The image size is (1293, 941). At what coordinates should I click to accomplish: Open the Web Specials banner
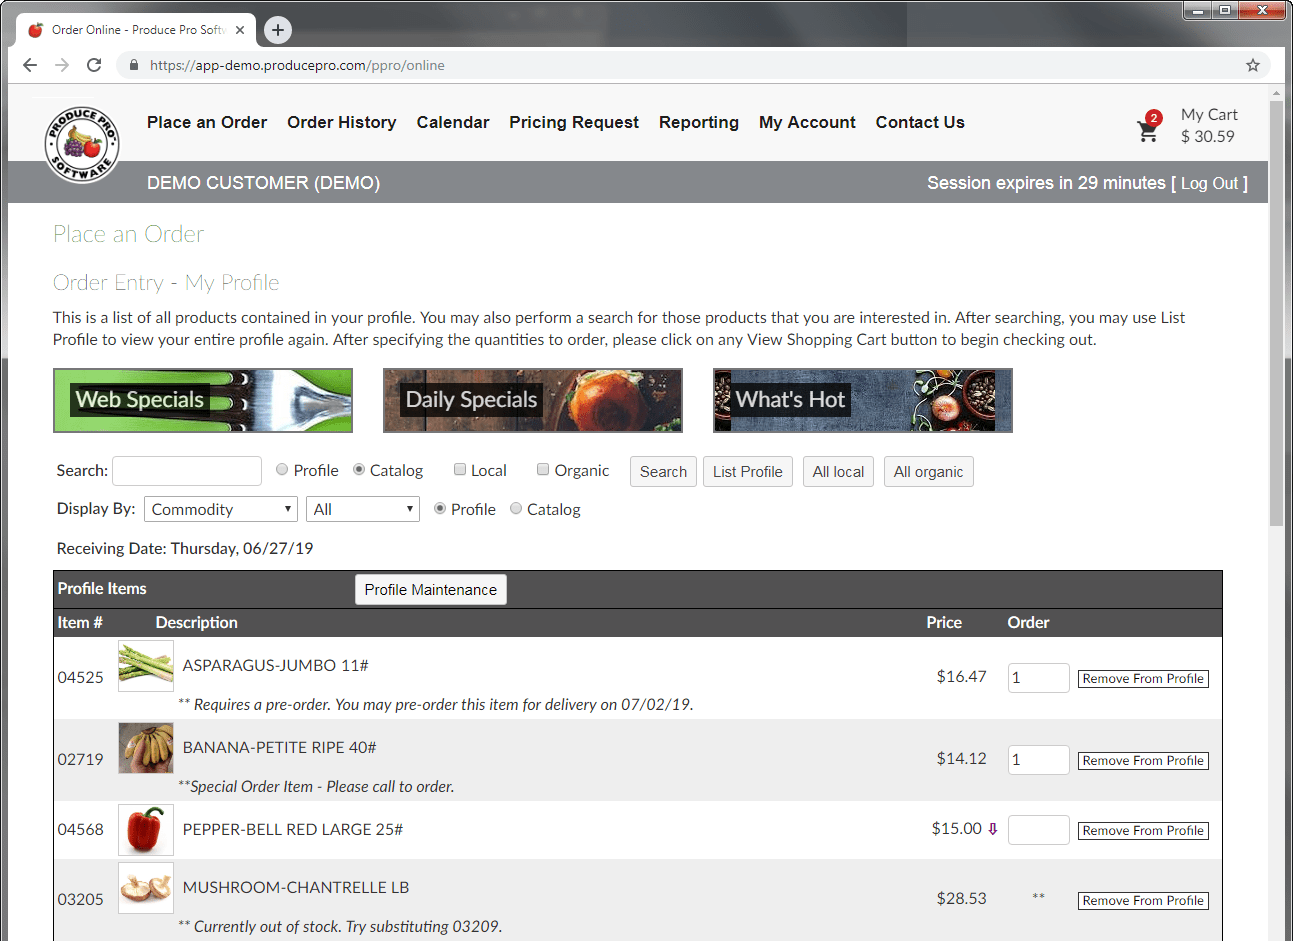(x=202, y=400)
